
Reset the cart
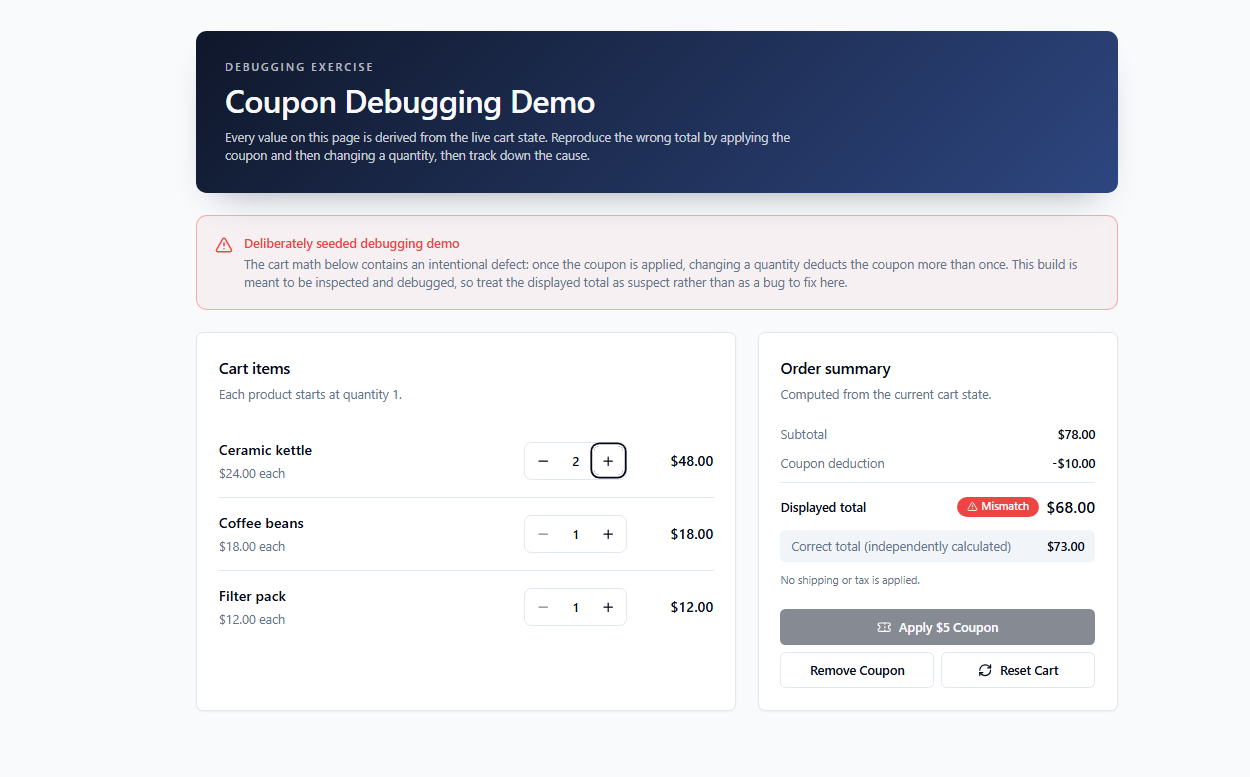(1018, 670)
